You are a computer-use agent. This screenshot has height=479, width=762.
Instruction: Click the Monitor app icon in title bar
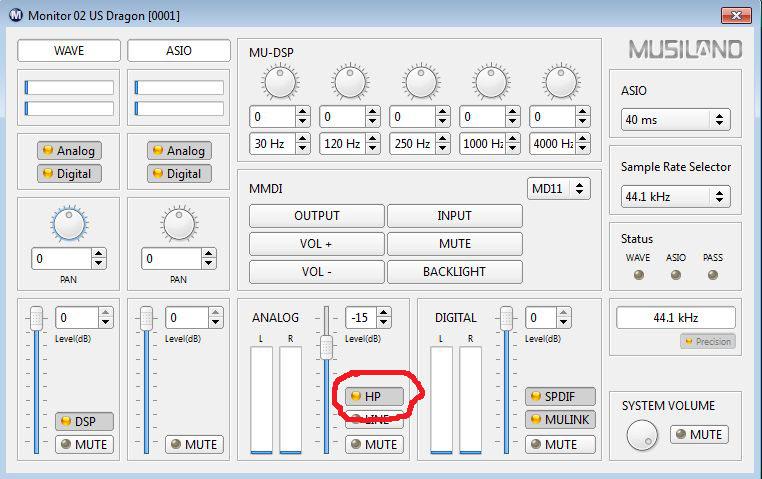pyautogui.click(x=16, y=15)
